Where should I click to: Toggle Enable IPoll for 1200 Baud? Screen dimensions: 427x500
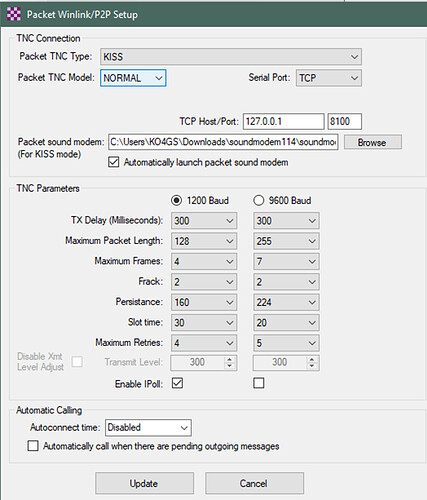coord(177,383)
